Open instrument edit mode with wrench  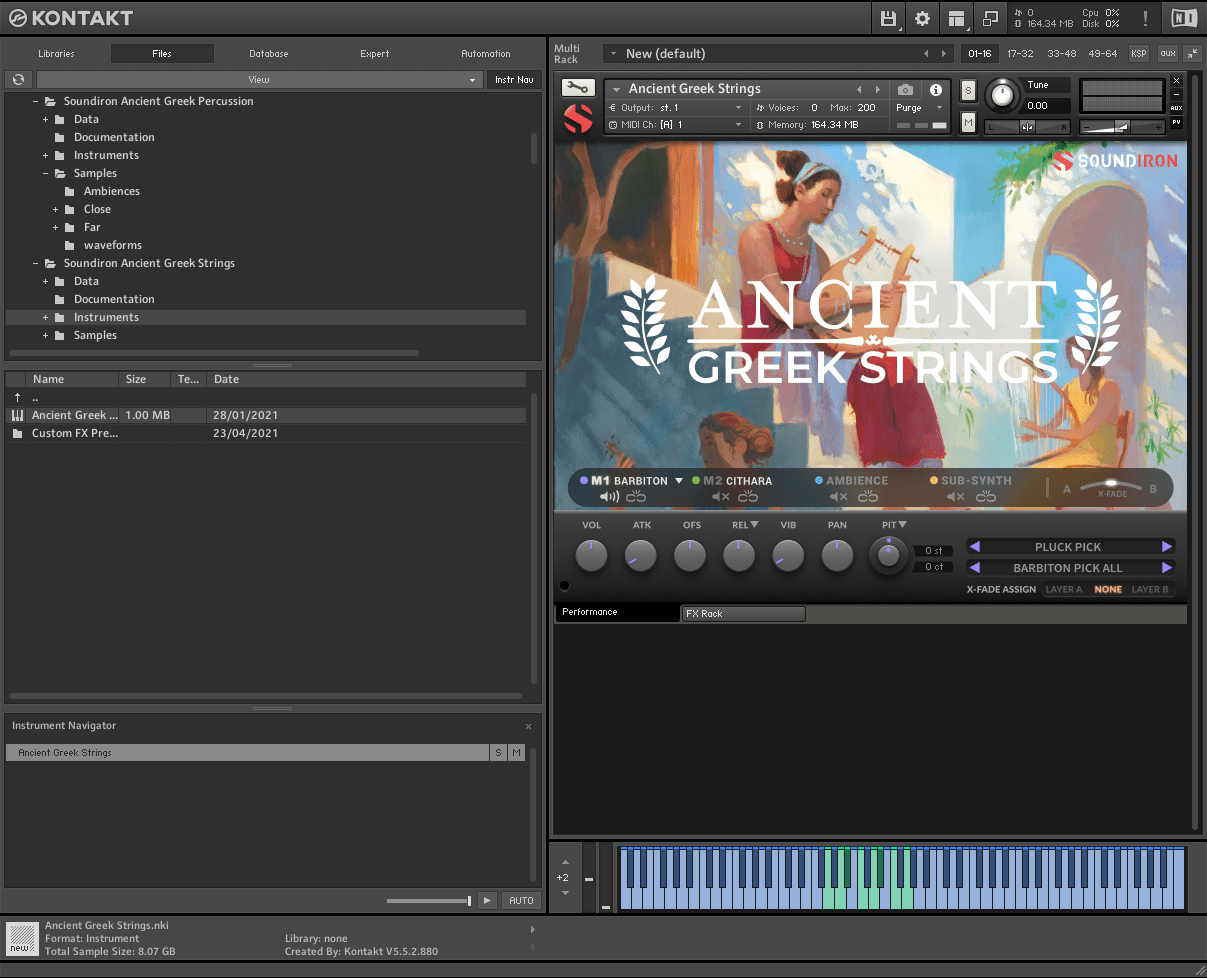[578, 87]
